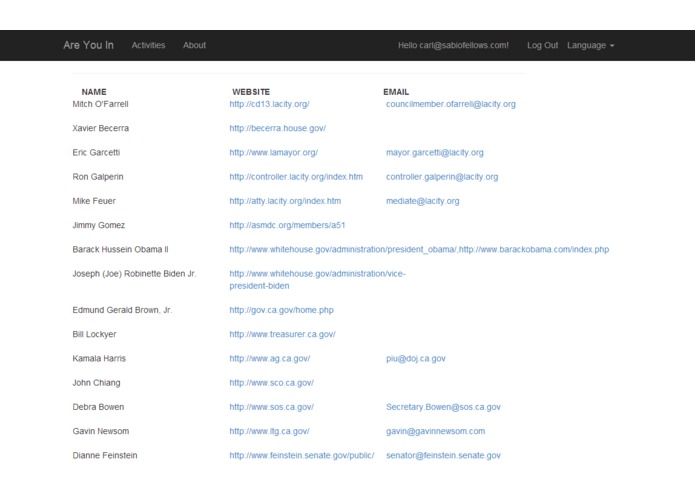Open http://www.ltg.ca.gov/ link
695x494 pixels.
coord(269,431)
